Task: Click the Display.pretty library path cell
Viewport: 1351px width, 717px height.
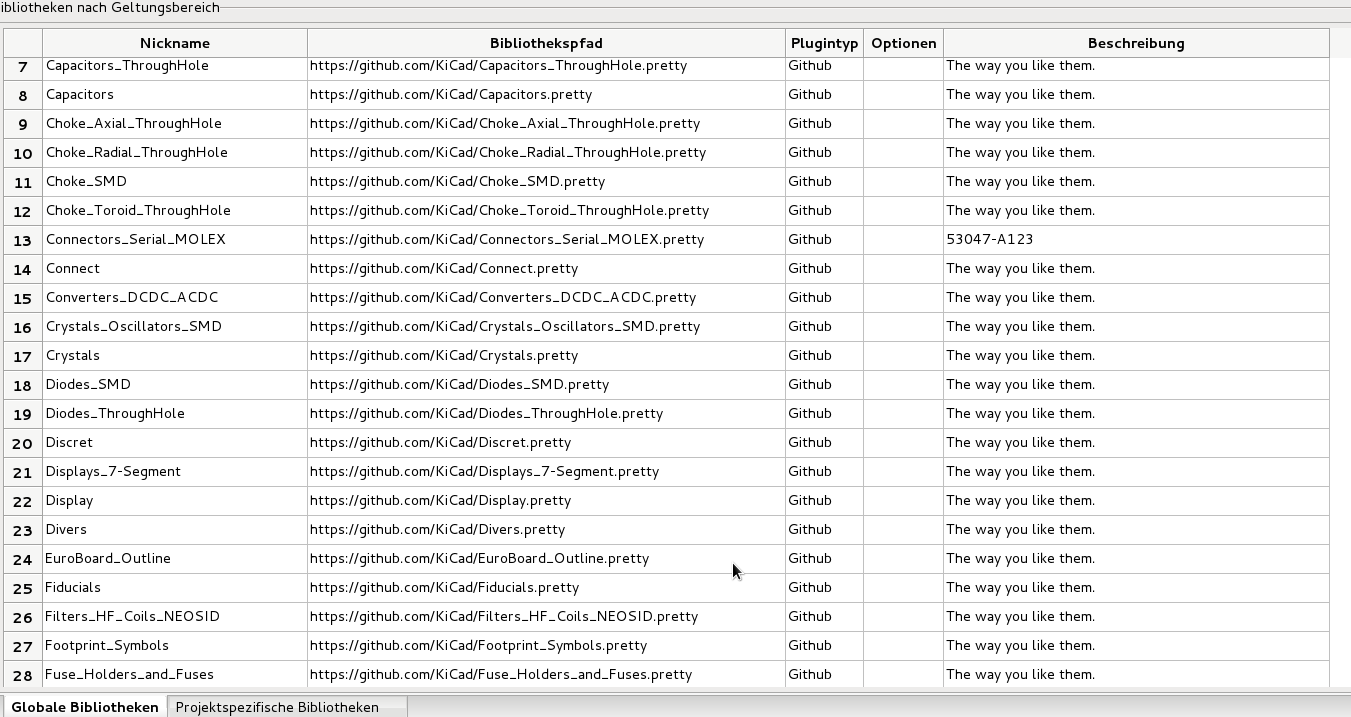Action: (x=546, y=501)
